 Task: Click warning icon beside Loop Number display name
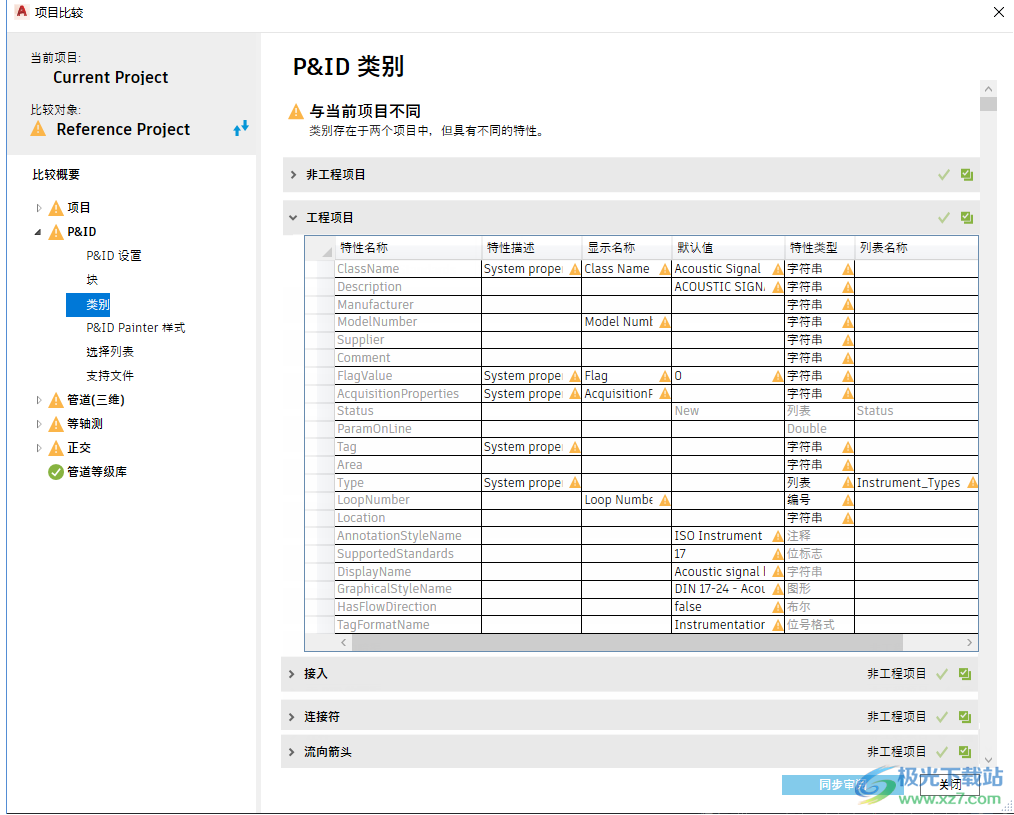tap(664, 500)
